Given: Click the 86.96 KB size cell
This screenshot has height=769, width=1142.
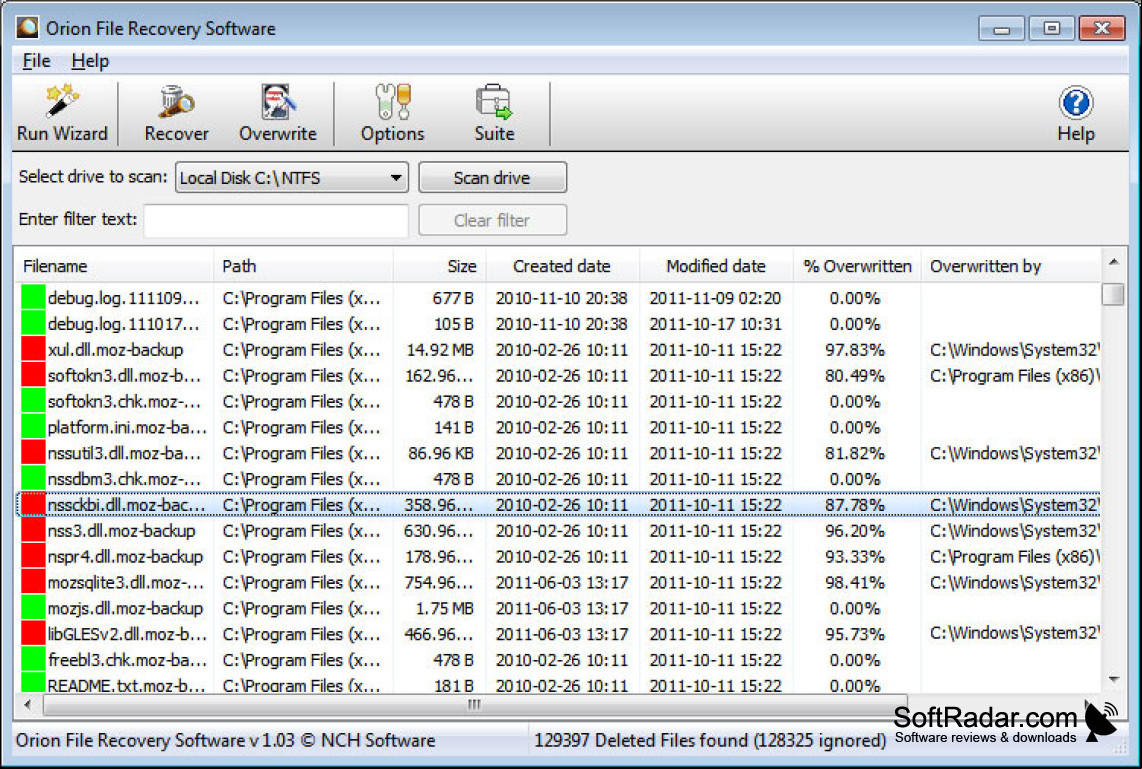Looking at the screenshot, I should coord(441,453).
